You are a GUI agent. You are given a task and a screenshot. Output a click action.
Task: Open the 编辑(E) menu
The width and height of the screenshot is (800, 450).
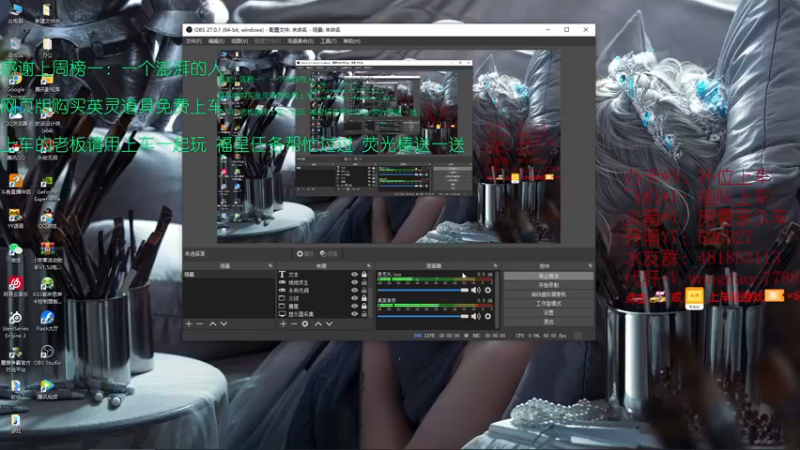[x=216, y=41]
